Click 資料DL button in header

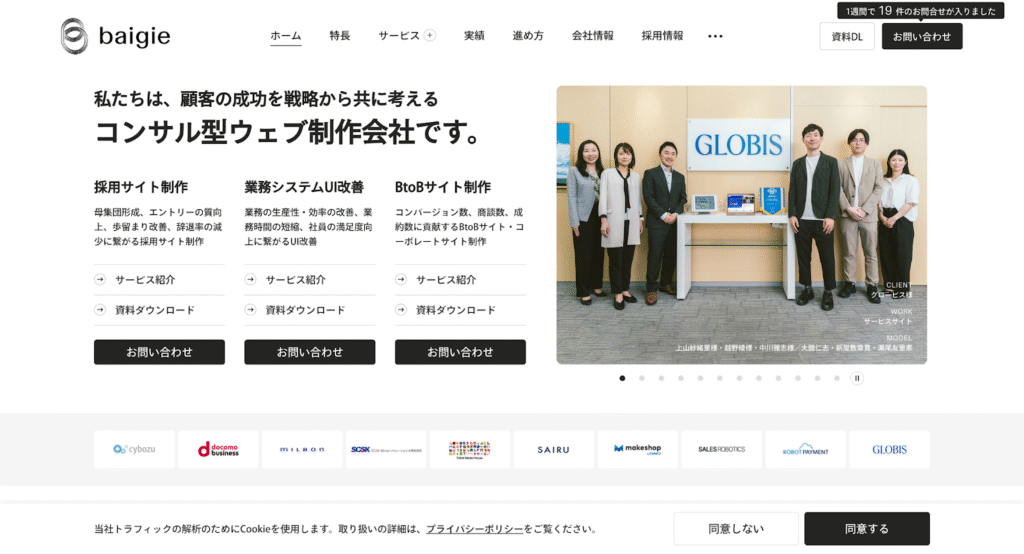pos(847,37)
